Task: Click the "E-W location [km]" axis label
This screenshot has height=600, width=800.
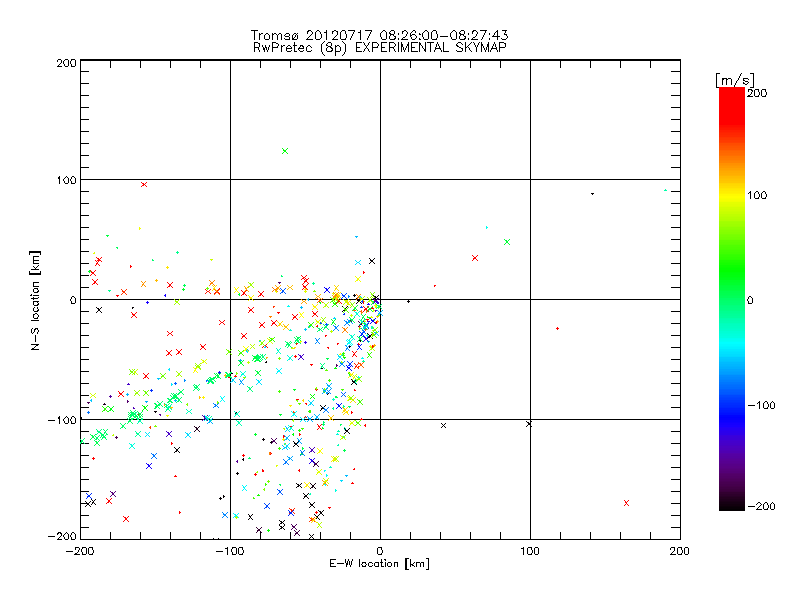Action: point(379,564)
